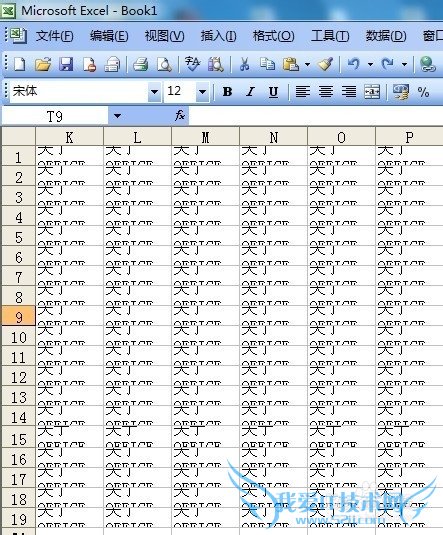Viewport: 443px width, 535px height.
Task: Click the Excel icon in the title bar
Action: (x=8, y=11)
